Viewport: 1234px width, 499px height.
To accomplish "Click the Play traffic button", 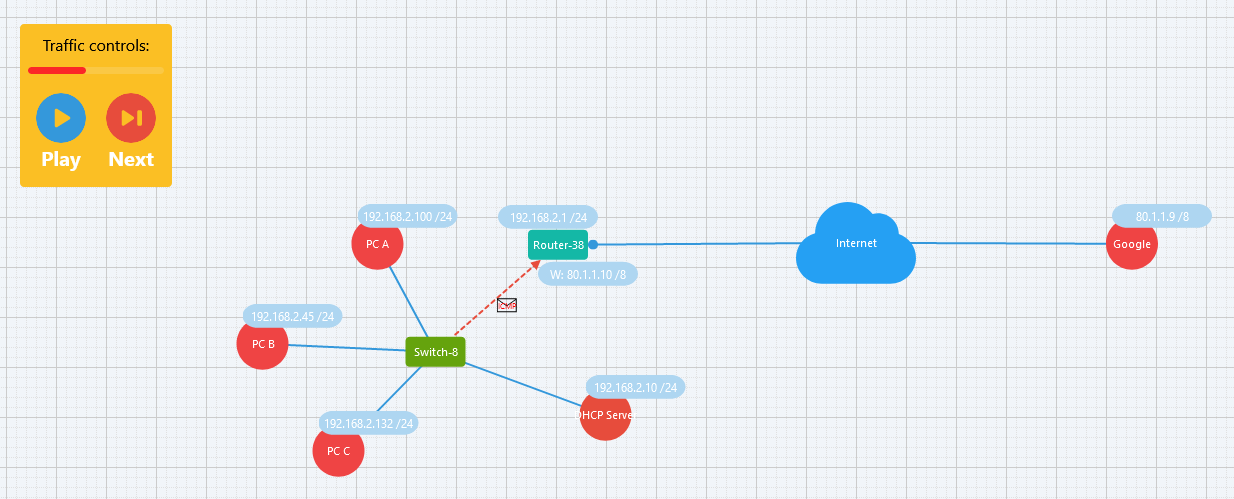I will (x=61, y=118).
